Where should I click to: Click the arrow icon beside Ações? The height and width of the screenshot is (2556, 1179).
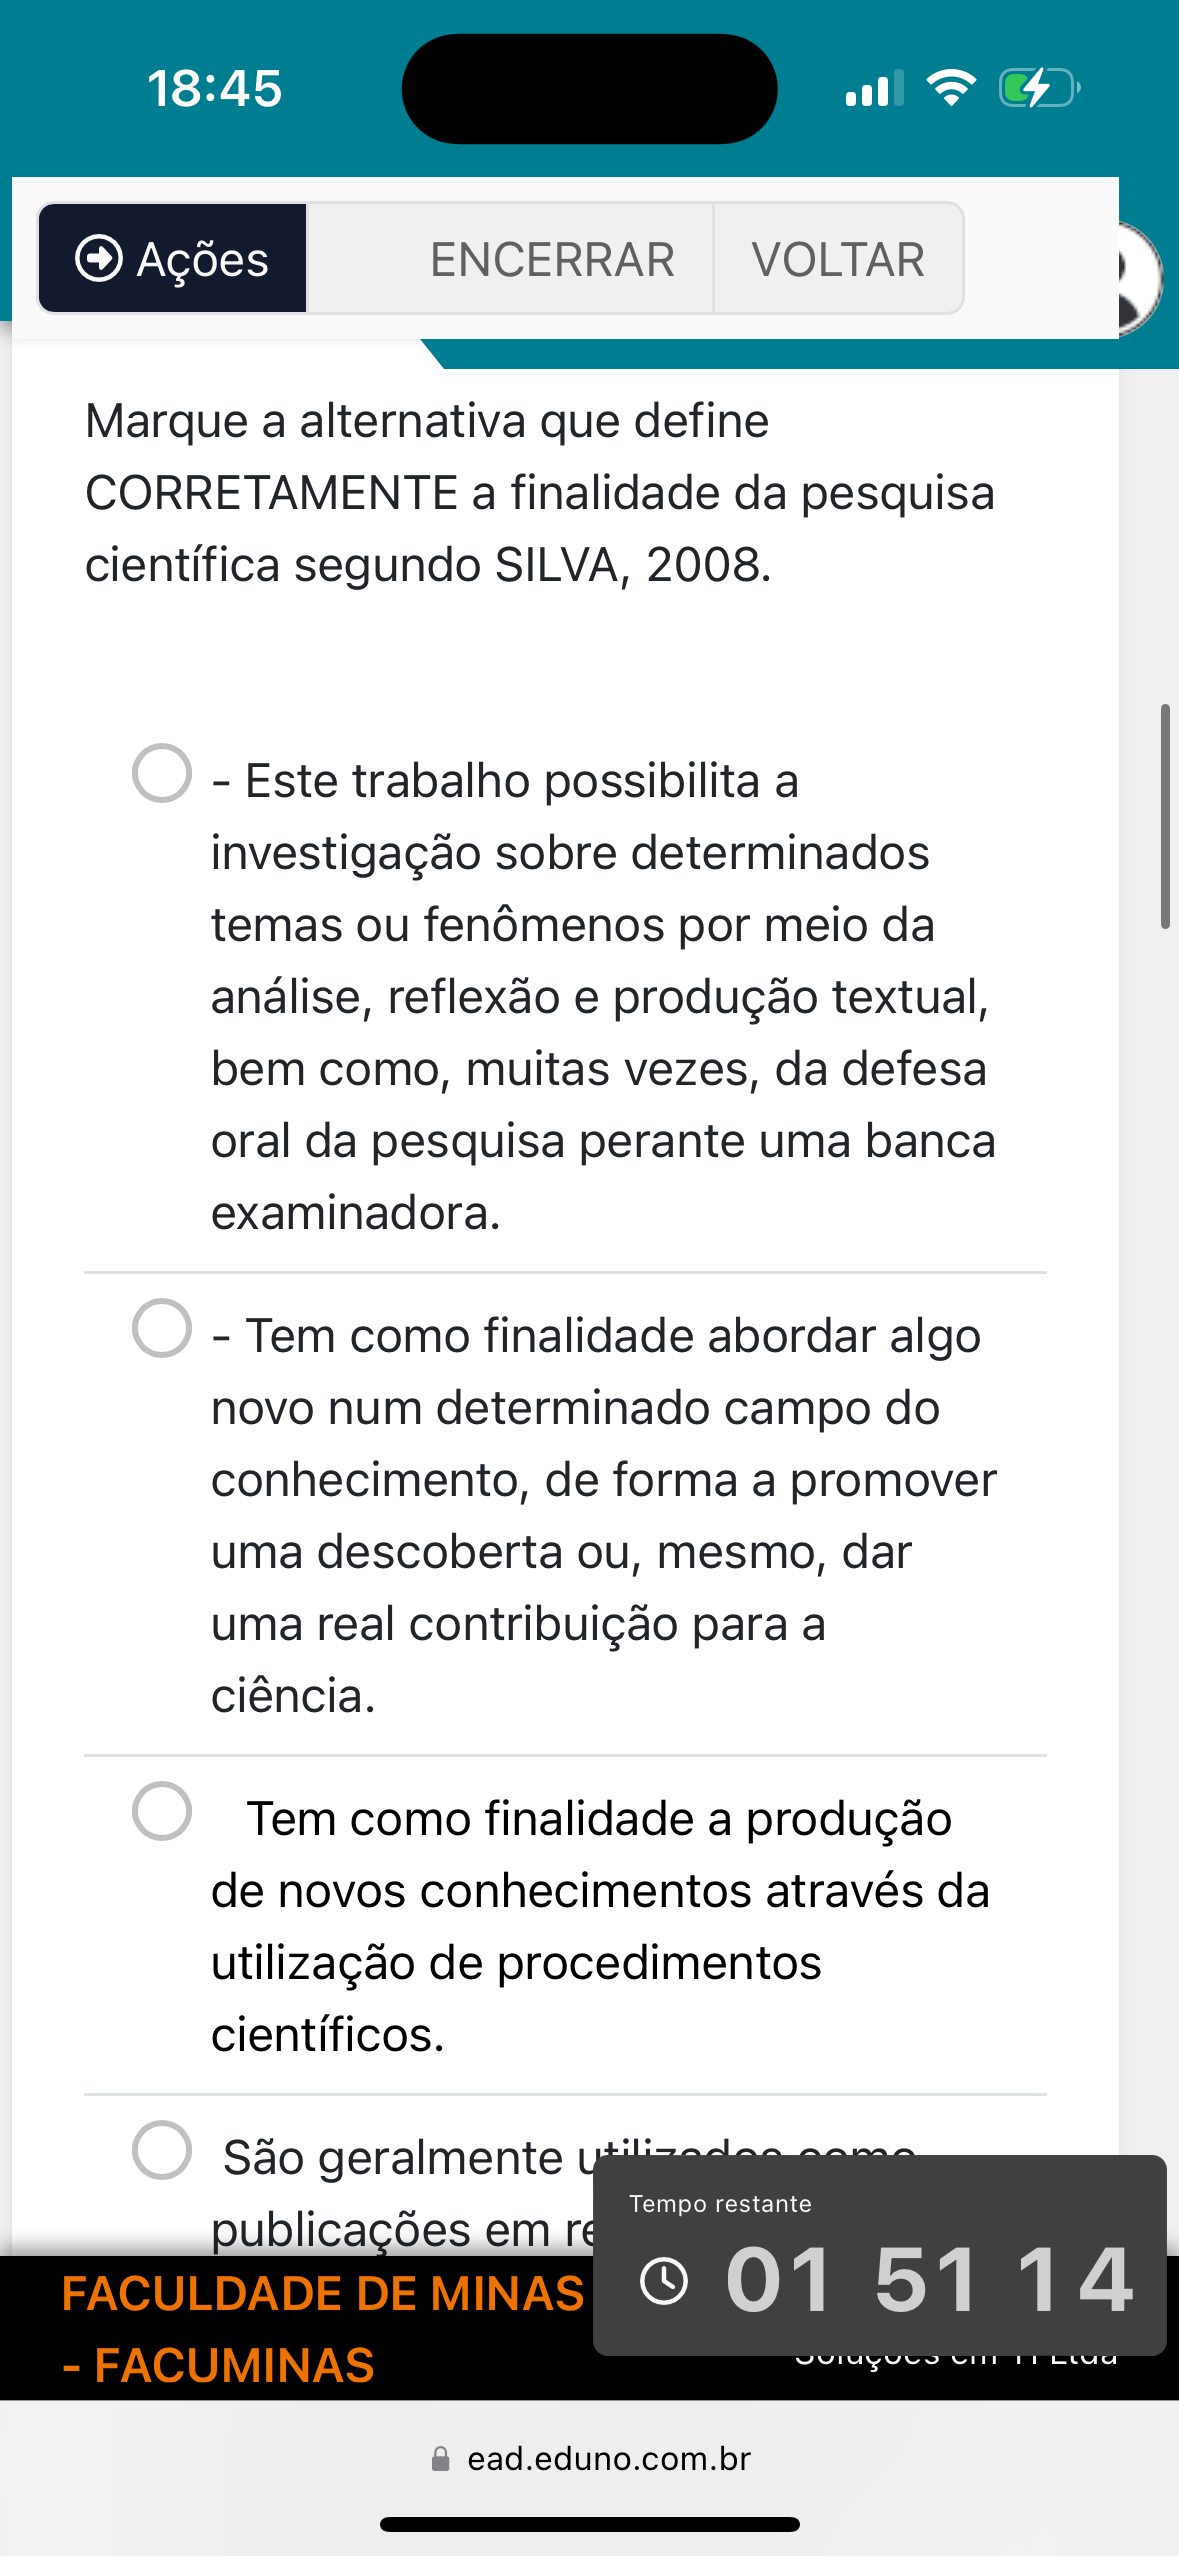98,259
